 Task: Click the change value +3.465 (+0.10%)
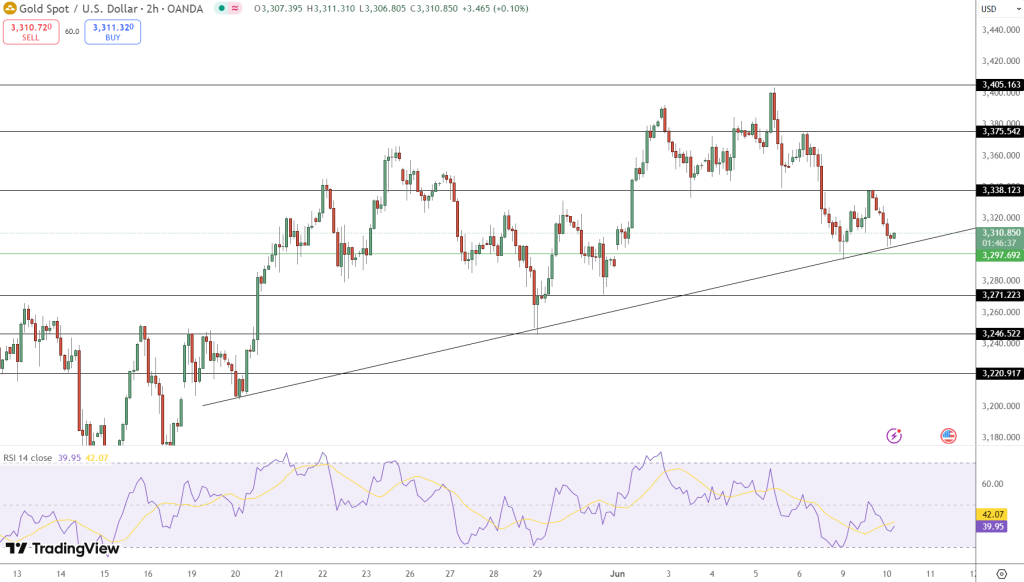click(496, 8)
